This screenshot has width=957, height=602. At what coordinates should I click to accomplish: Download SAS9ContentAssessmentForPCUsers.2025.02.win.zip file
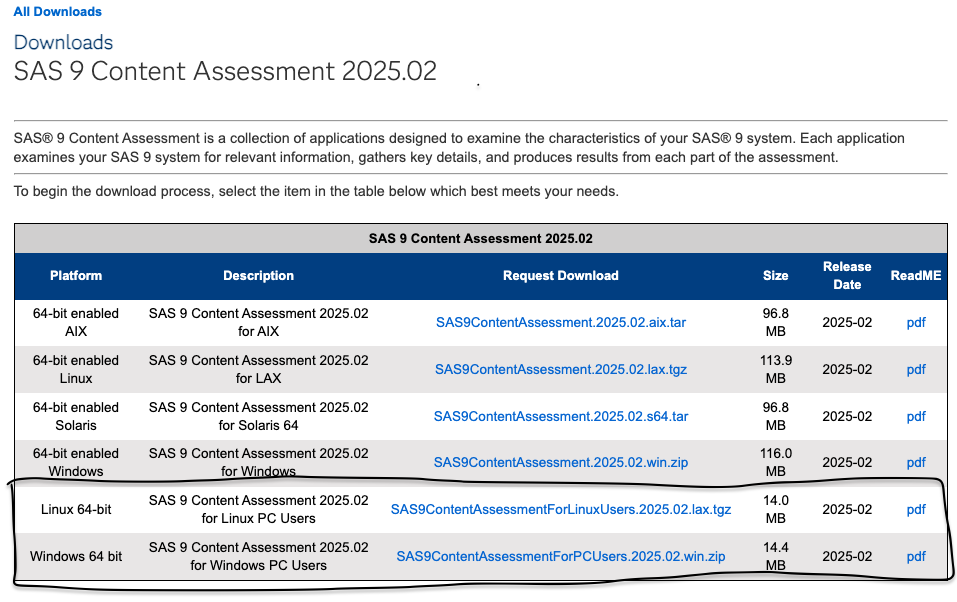pyautogui.click(x=561, y=556)
